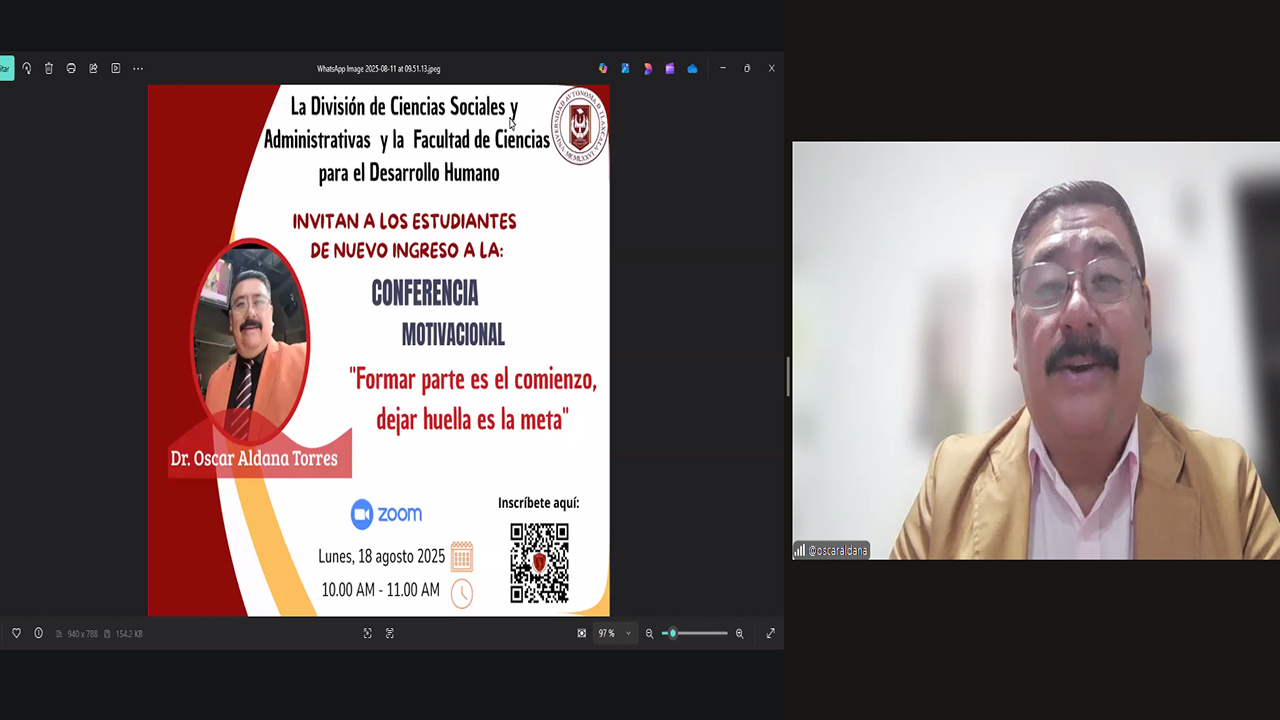1280x720 pixels.
Task: Open Microsoft Designer from the blue icon
Action: [625, 68]
